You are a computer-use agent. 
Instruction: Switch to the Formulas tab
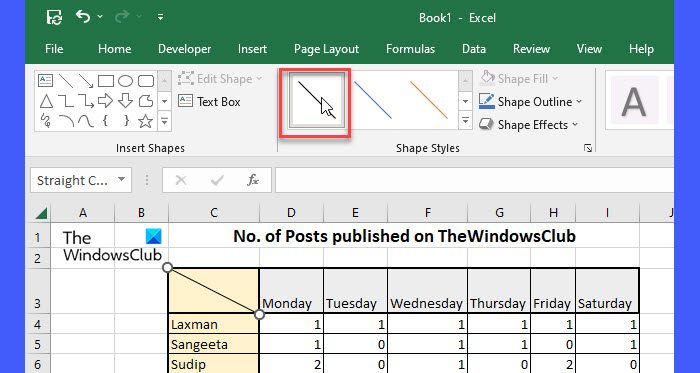pyautogui.click(x=410, y=49)
